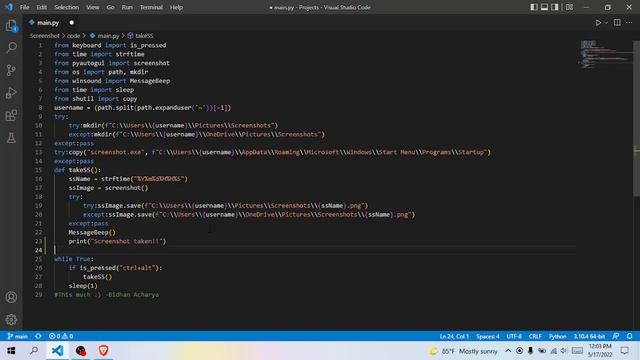Image resolution: width=640 pixels, height=360 pixels.
Task: Click the MessageBeep() call on line 22
Action: point(92,232)
